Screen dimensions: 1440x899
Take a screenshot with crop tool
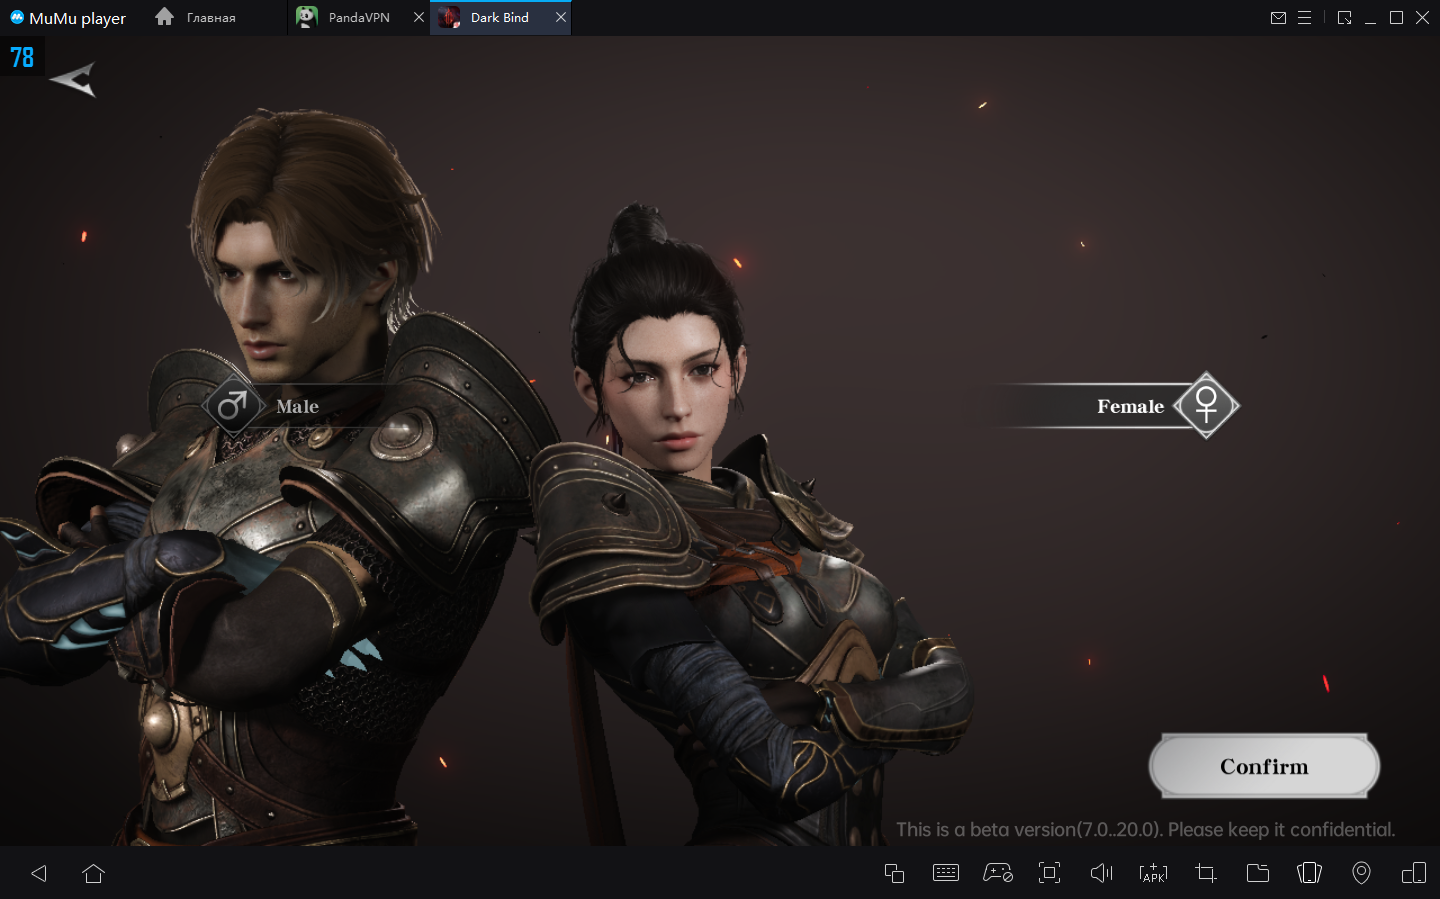[x=1206, y=873]
